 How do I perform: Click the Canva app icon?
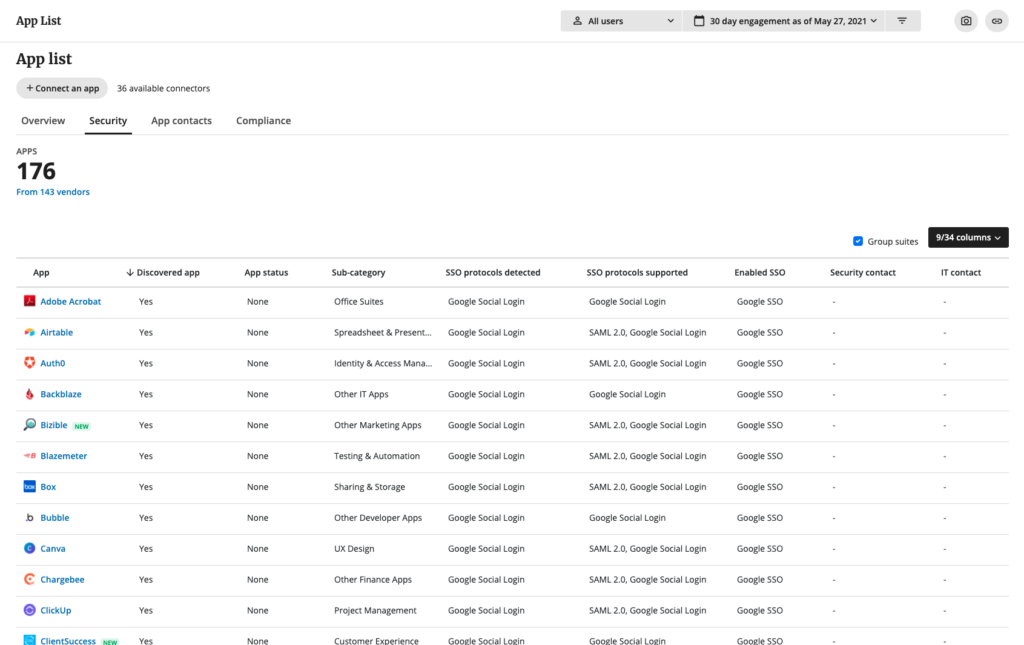[29, 548]
